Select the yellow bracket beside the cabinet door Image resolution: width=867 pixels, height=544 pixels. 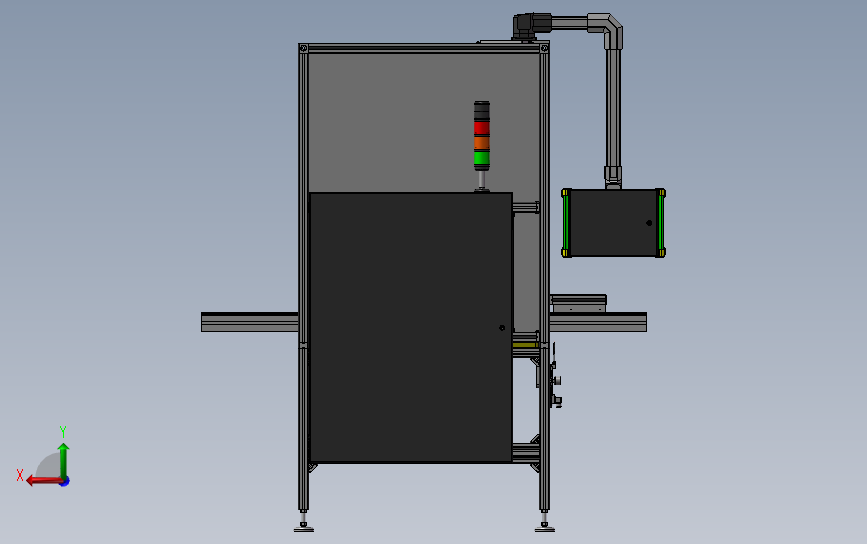pyautogui.click(x=525, y=345)
